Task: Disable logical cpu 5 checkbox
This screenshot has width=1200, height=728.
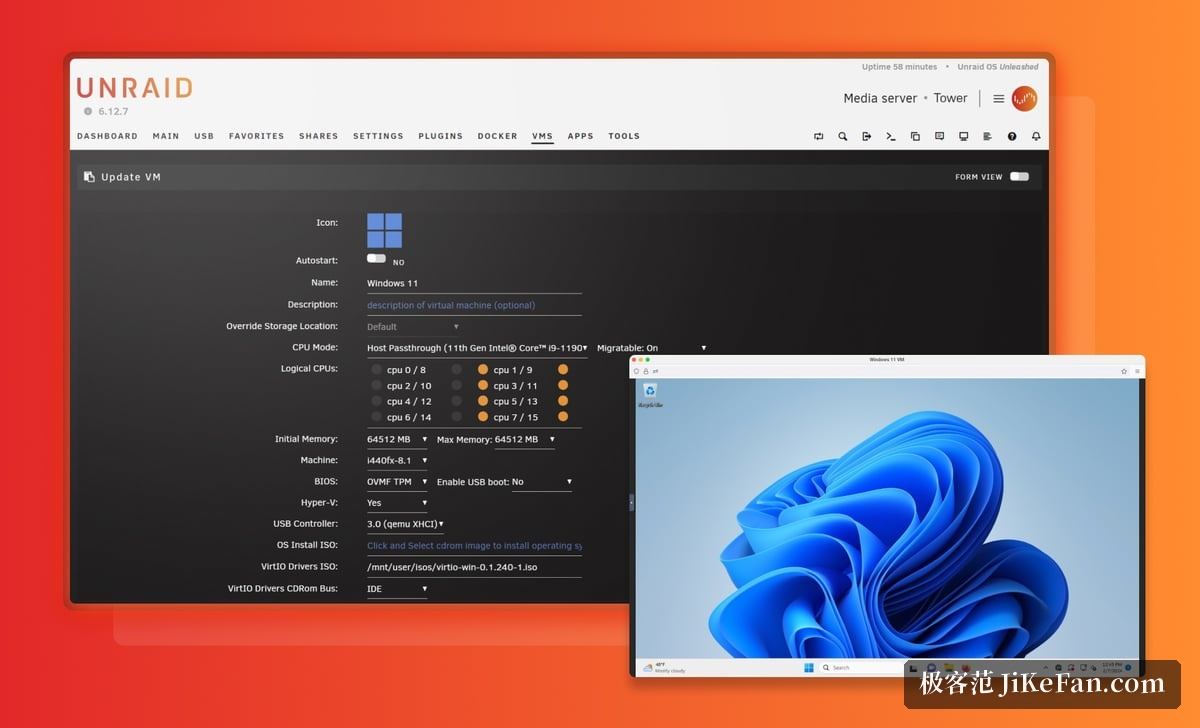Action: 483,401
